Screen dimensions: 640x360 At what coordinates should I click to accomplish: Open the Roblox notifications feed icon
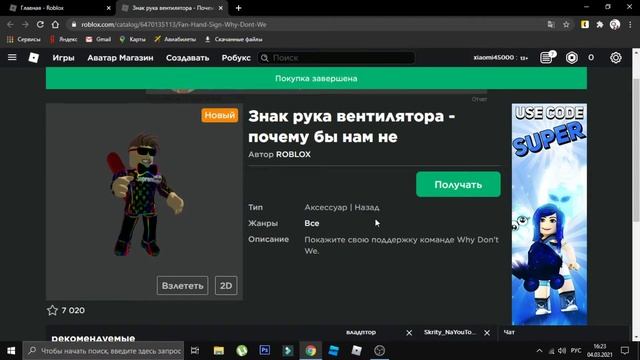(x=547, y=58)
